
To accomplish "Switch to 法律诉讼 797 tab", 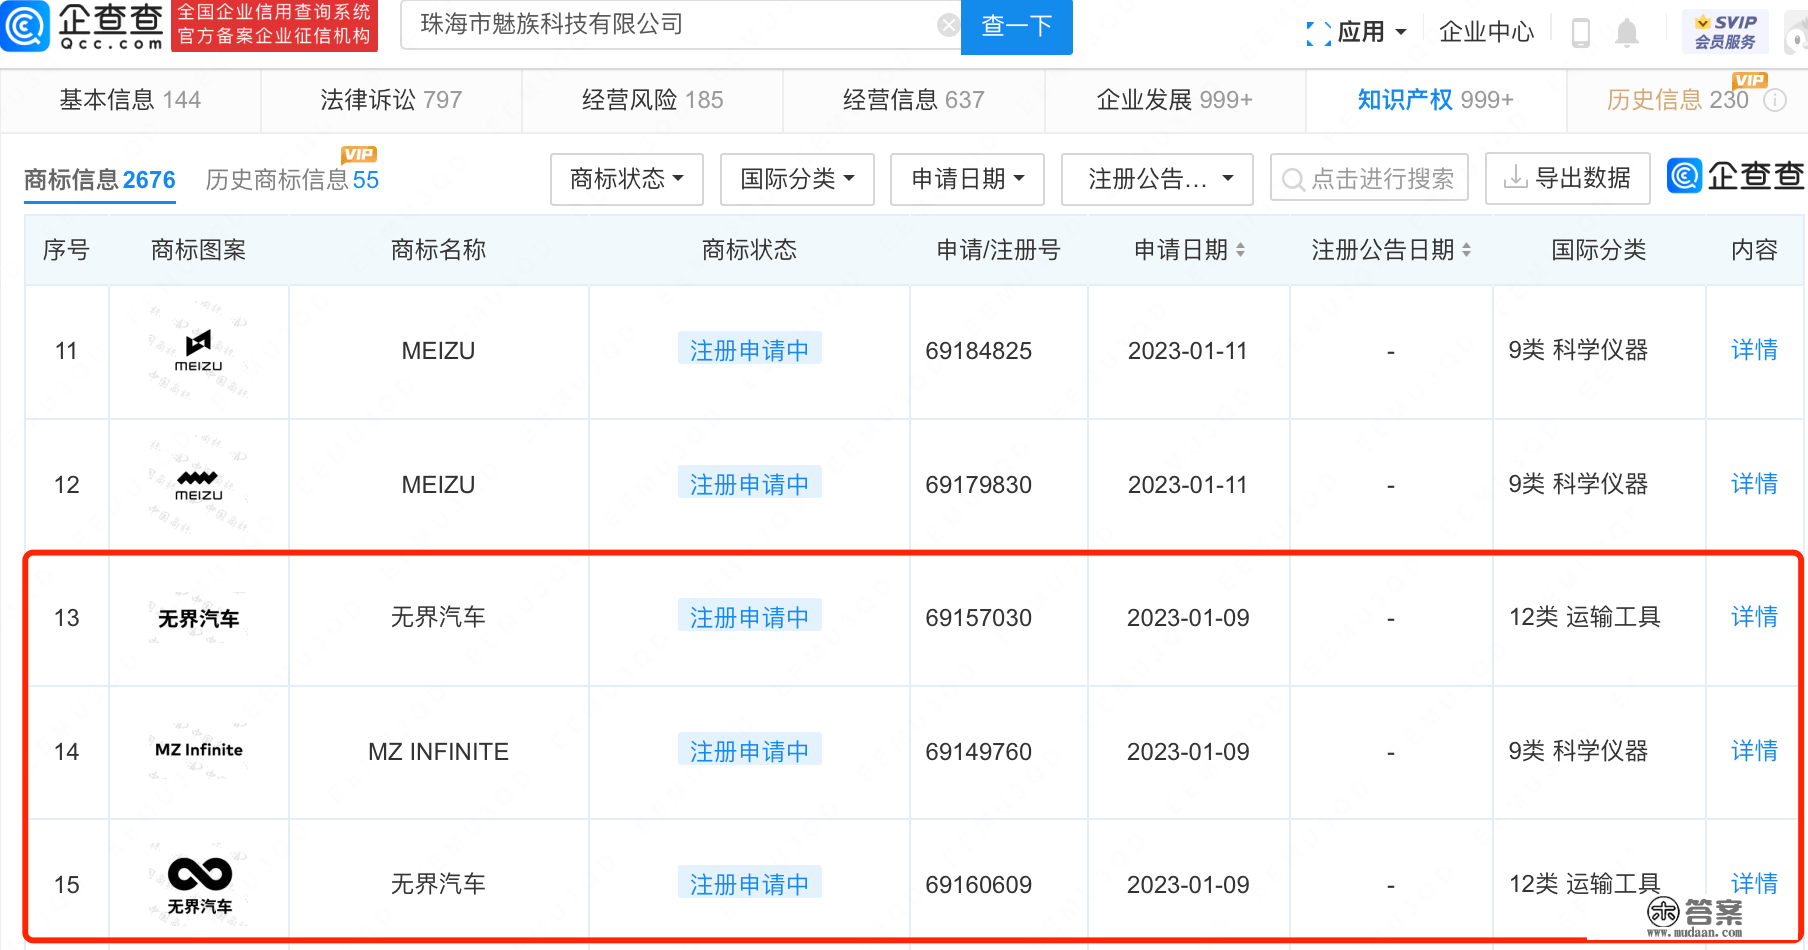I will point(391,100).
